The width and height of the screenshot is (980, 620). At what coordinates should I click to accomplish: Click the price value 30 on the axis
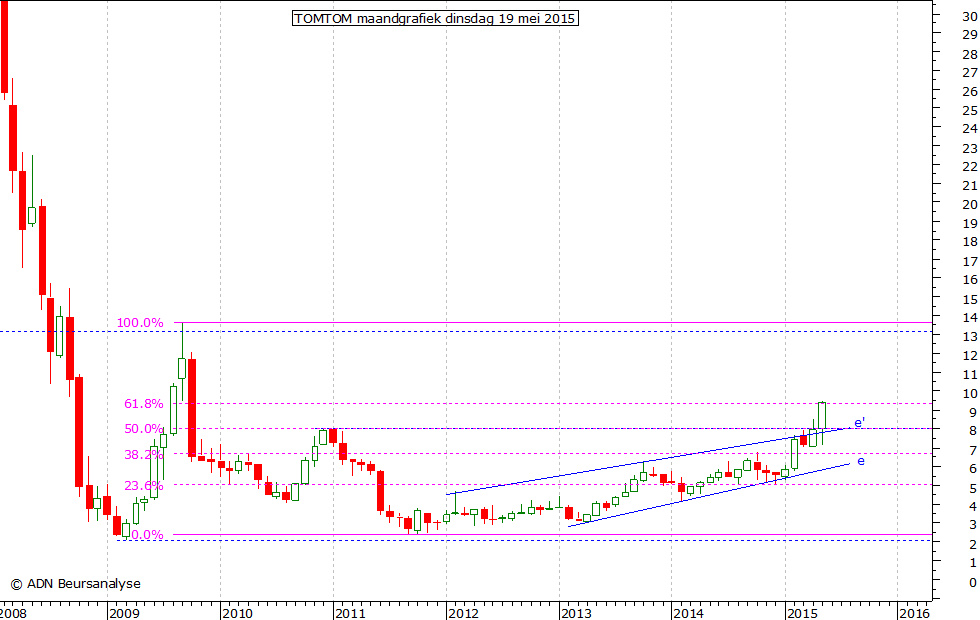pyautogui.click(x=970, y=17)
